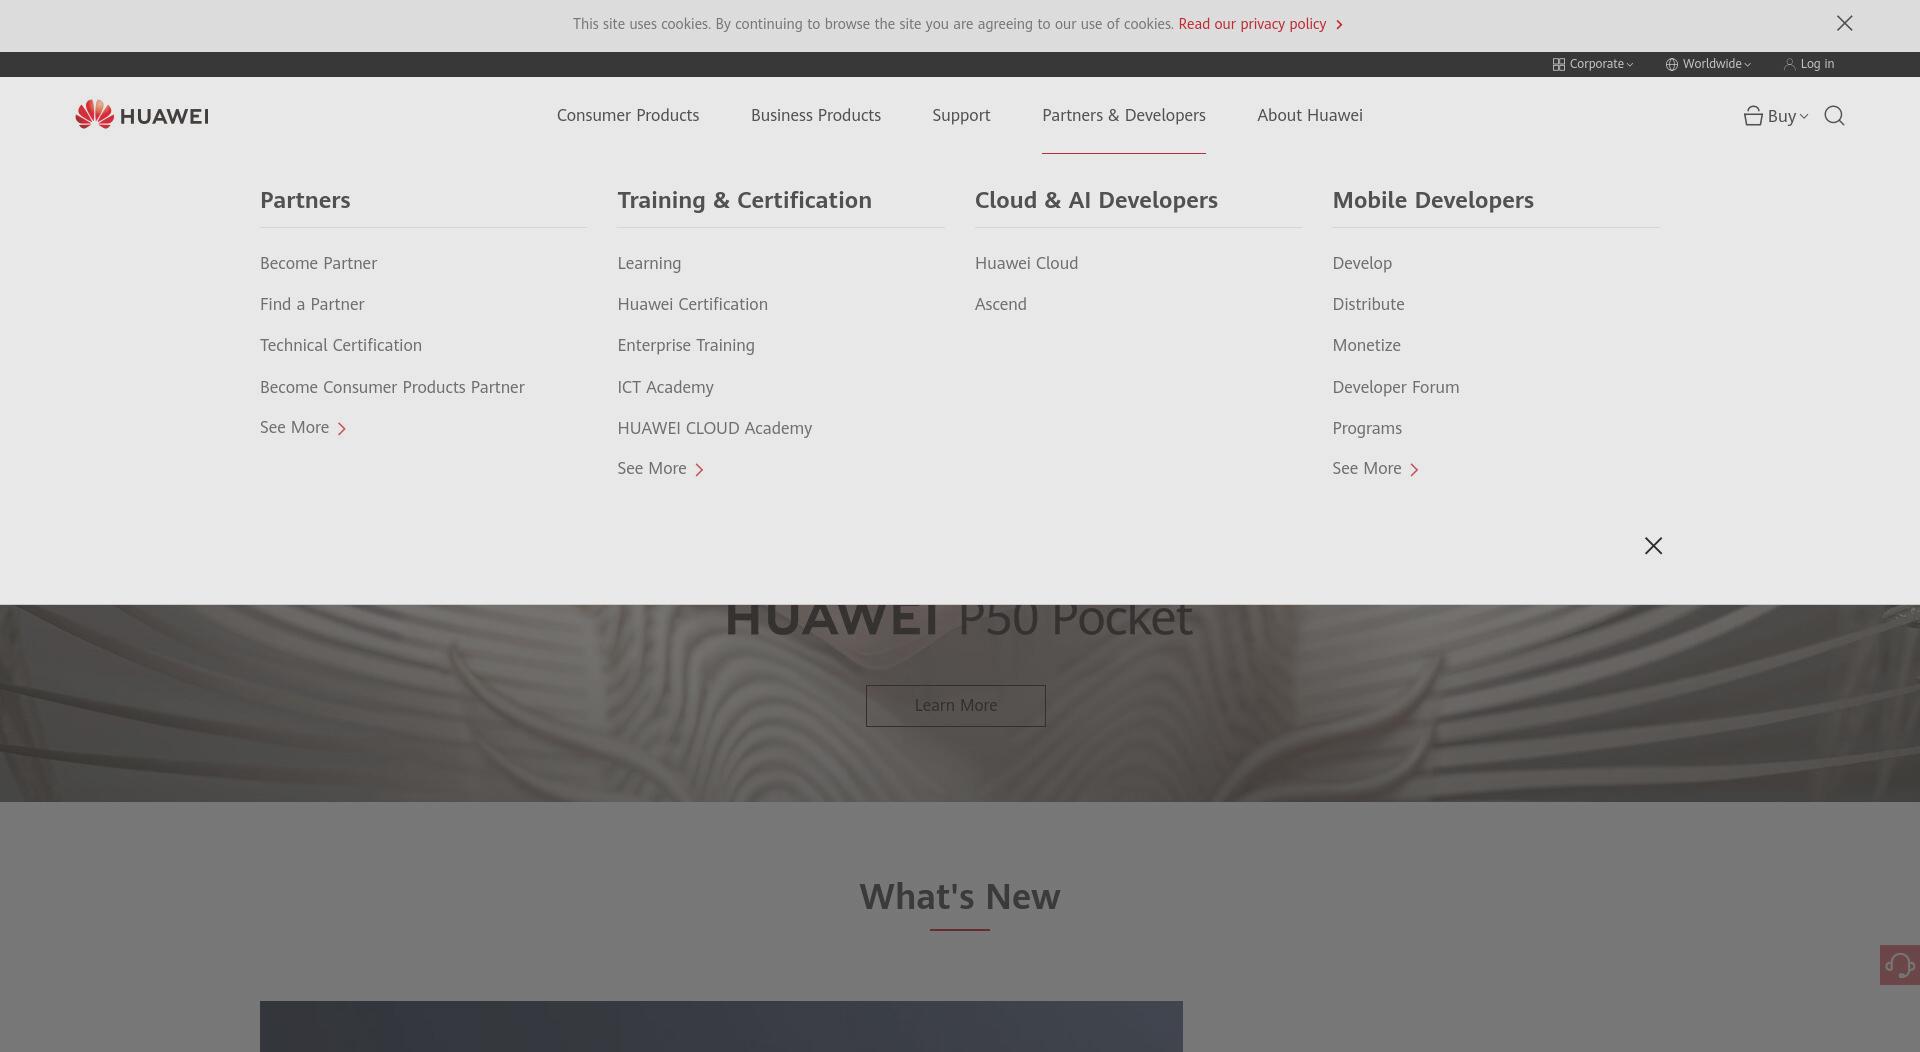Click See More under Mobile Developers
The height and width of the screenshot is (1052, 1920).
click(1376, 468)
